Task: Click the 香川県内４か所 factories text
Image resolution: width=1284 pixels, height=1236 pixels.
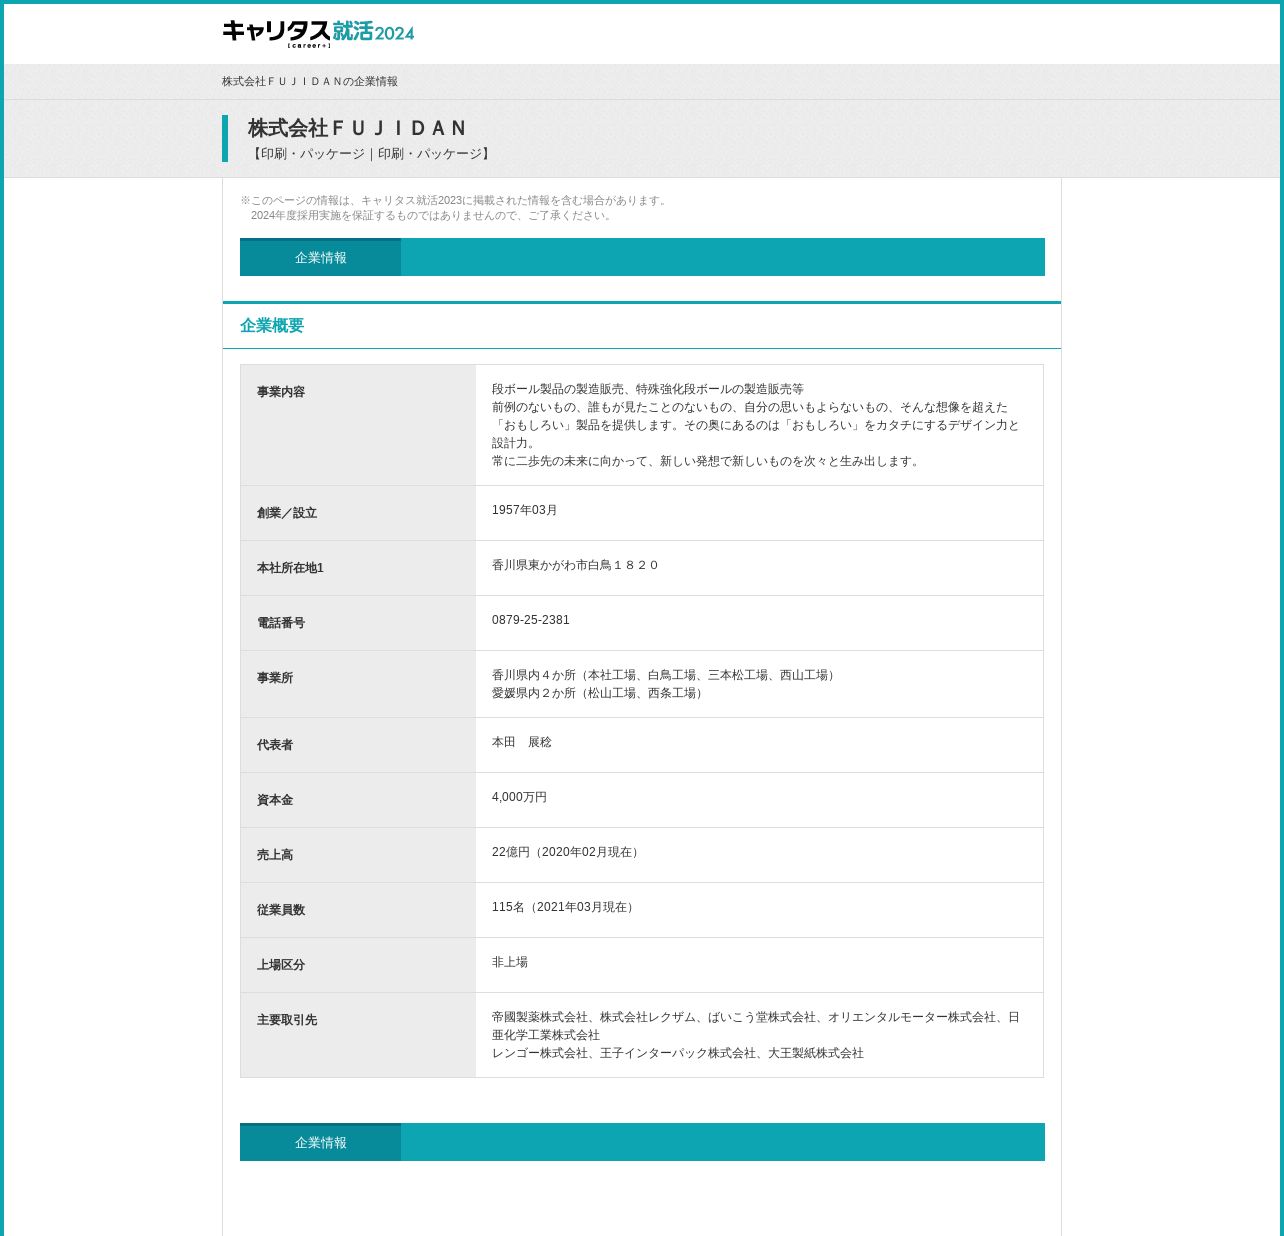Action: 665,675
